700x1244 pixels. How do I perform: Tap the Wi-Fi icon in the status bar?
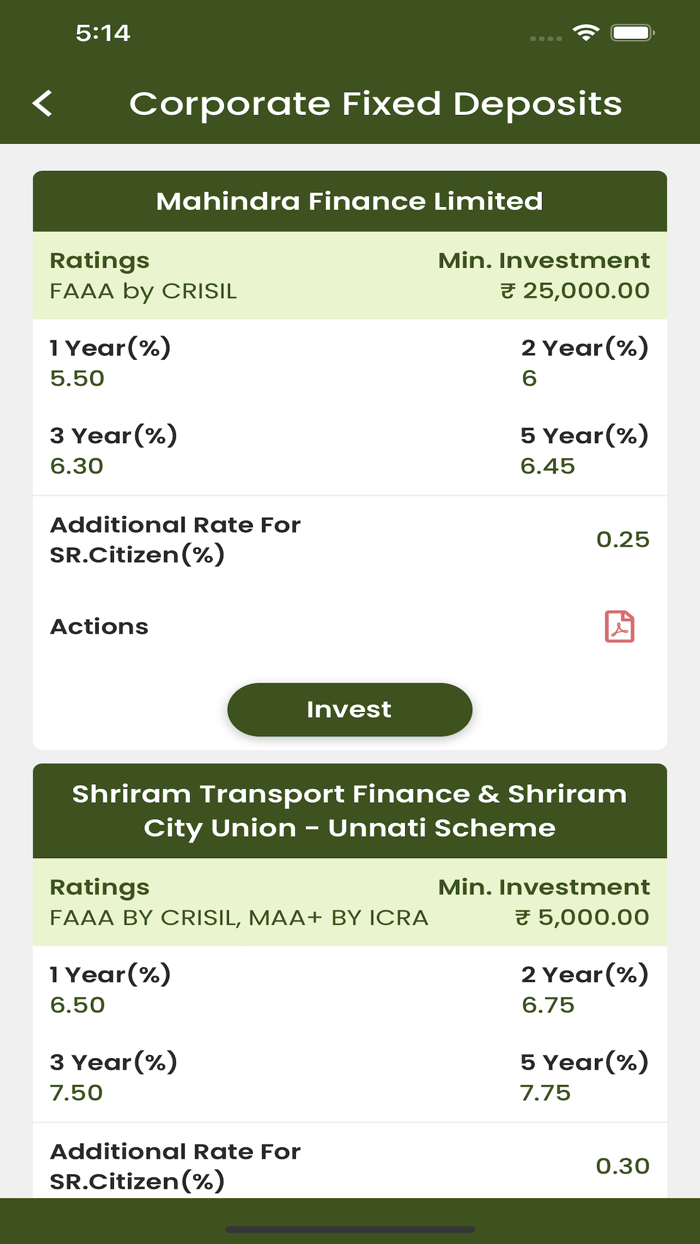tap(584, 33)
